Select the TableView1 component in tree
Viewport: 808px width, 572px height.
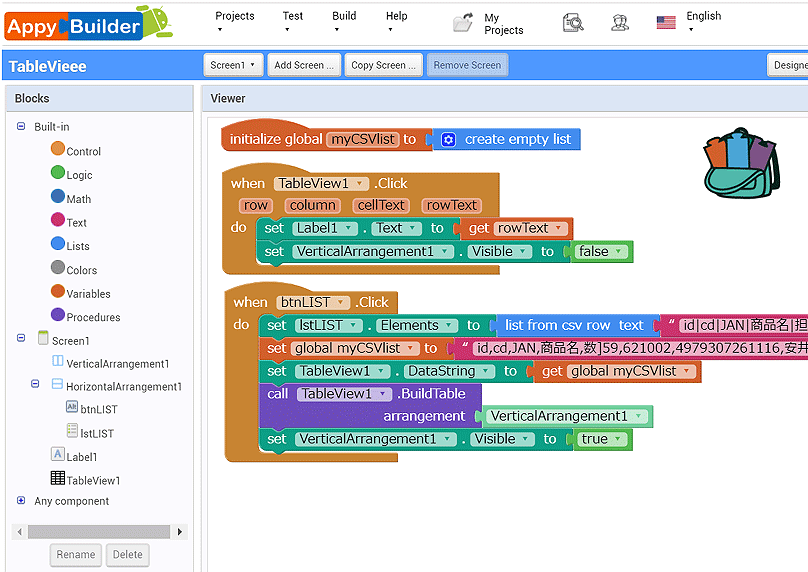pos(93,481)
